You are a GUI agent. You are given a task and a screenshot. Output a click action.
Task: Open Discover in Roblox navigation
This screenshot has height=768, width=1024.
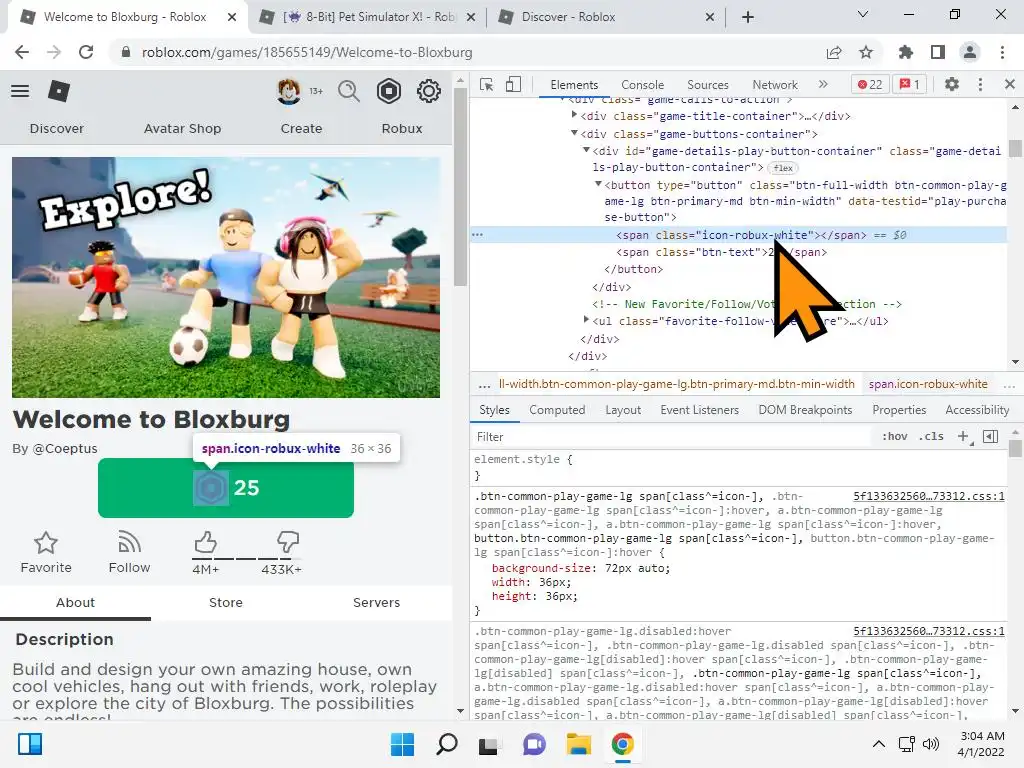(x=57, y=129)
